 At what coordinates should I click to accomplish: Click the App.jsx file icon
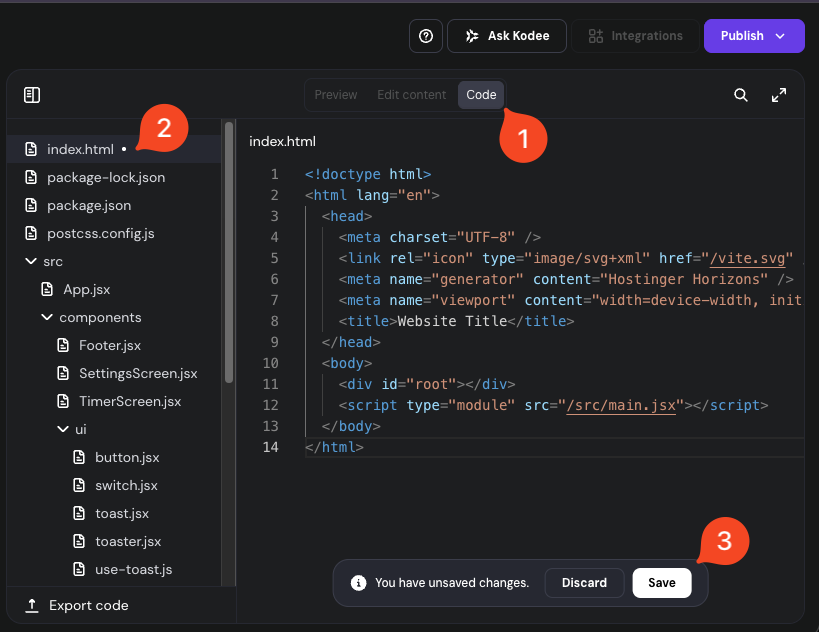tap(47, 289)
